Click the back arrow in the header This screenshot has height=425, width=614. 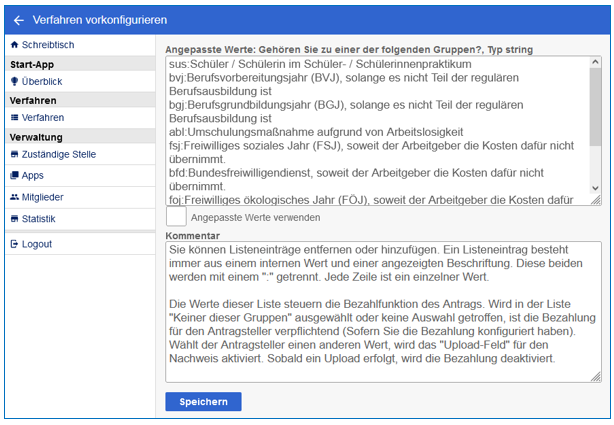coord(18,20)
